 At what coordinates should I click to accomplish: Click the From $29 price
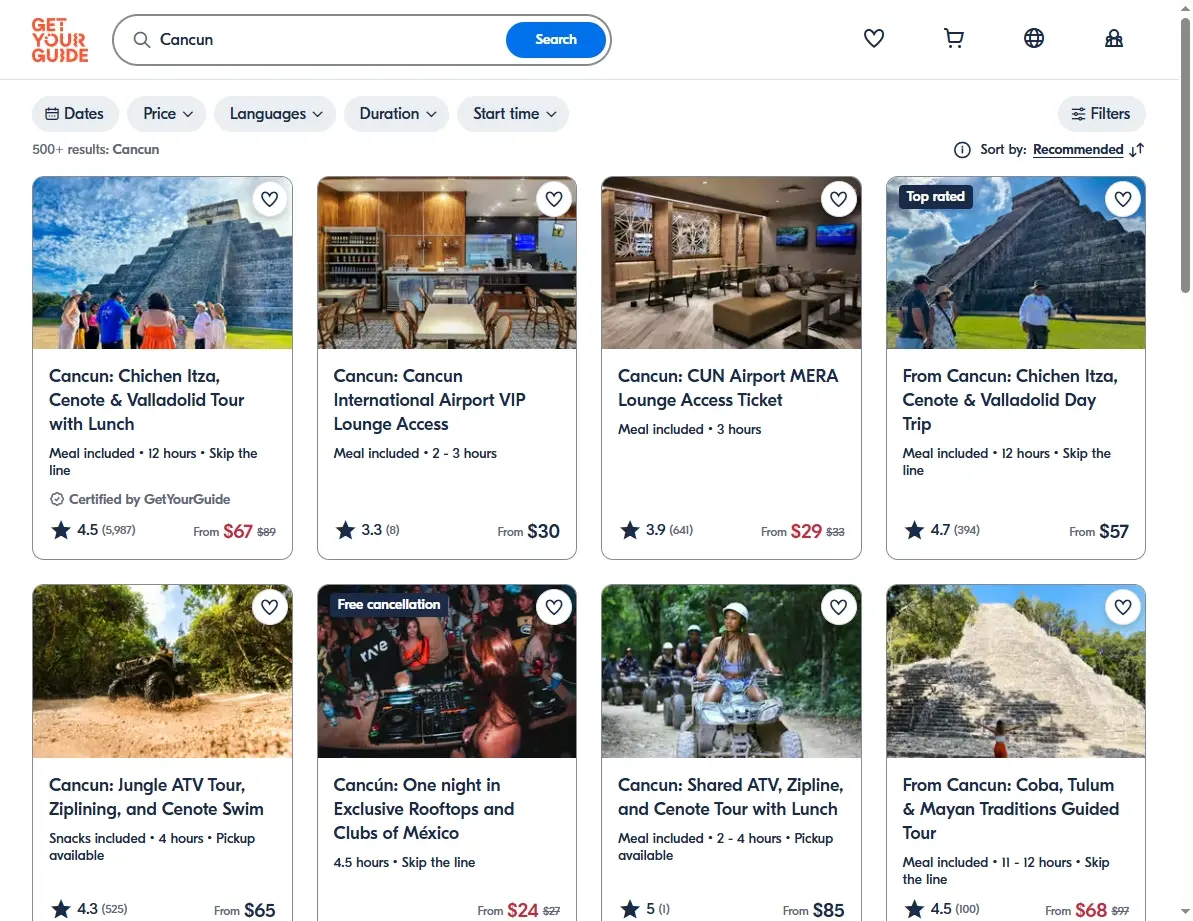click(x=803, y=532)
